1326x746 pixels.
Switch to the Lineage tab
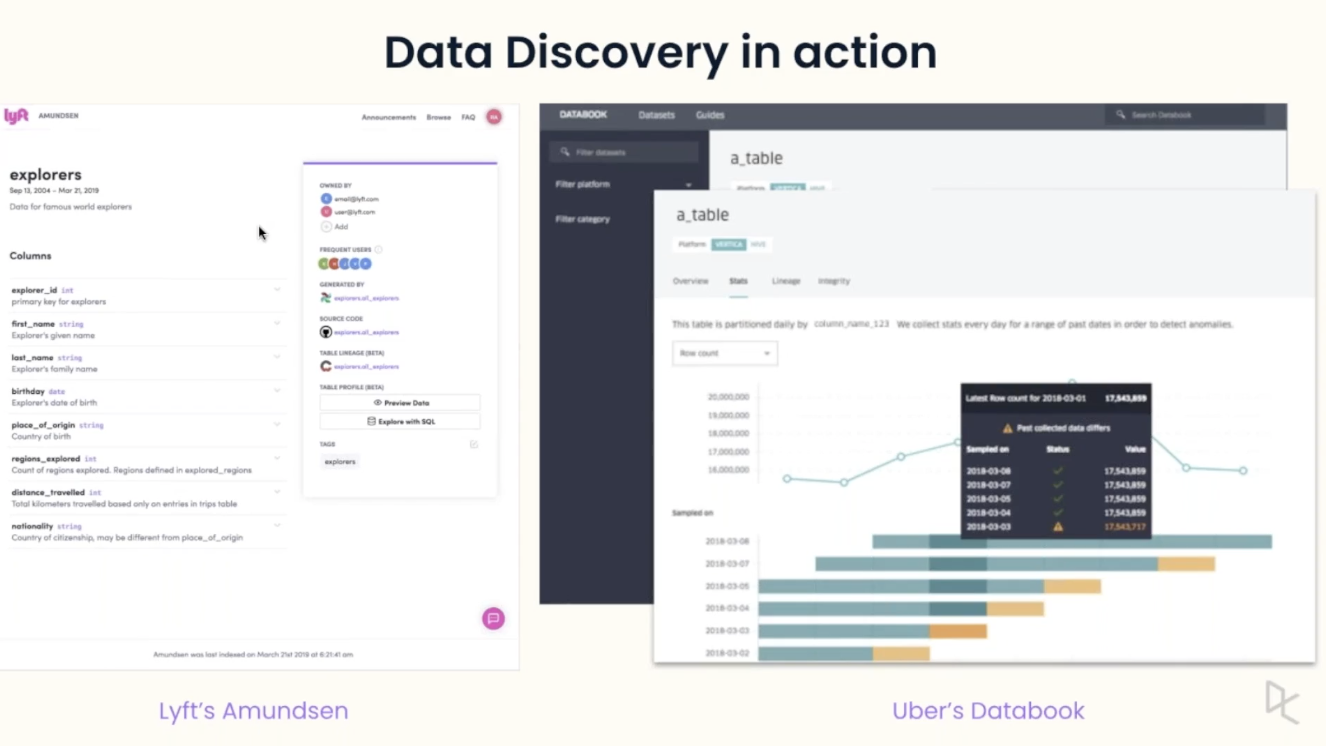click(786, 281)
